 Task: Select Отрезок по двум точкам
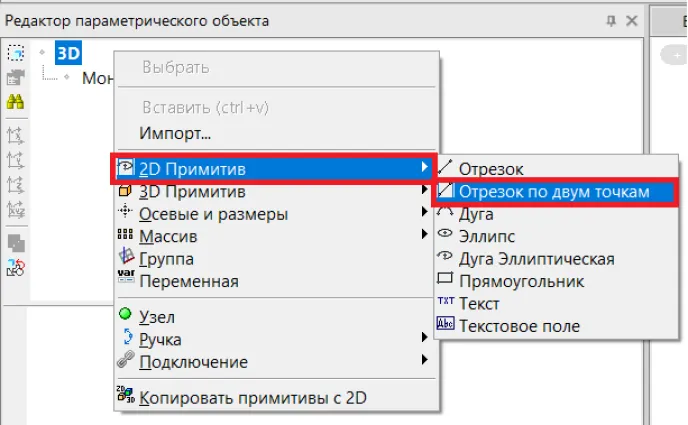click(x=554, y=191)
